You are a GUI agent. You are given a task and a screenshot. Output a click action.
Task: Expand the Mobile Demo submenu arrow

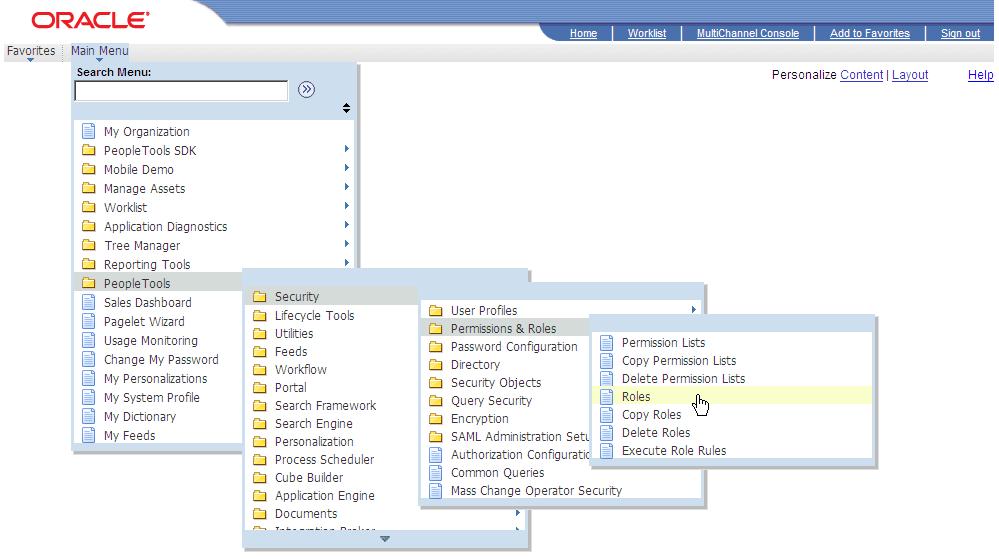[347, 168]
